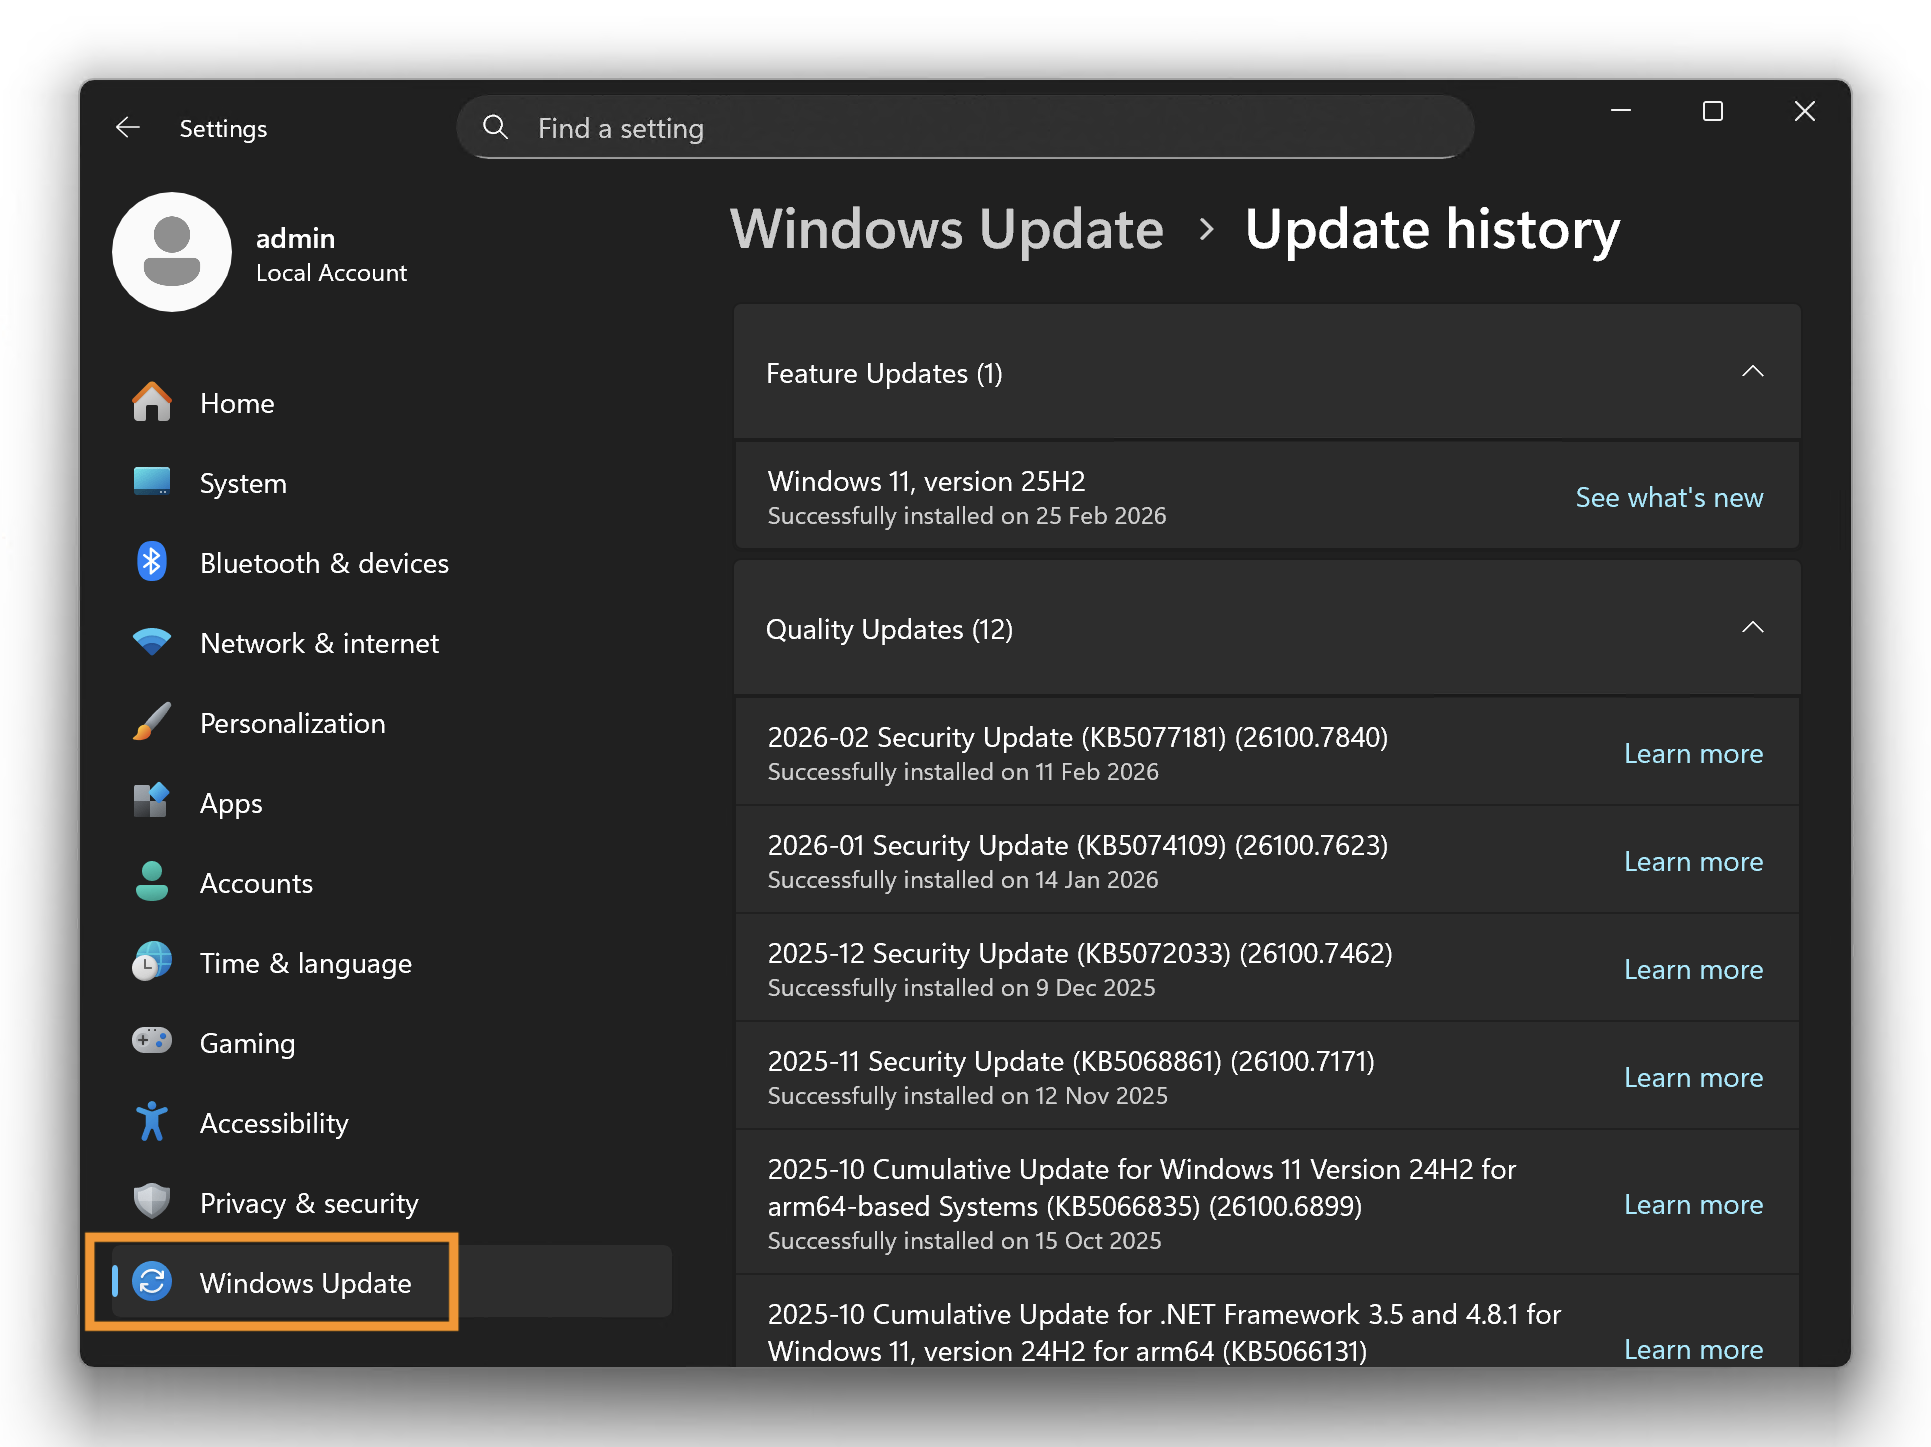The width and height of the screenshot is (1931, 1447).
Task: Open Accounts settings page
Action: click(x=256, y=883)
